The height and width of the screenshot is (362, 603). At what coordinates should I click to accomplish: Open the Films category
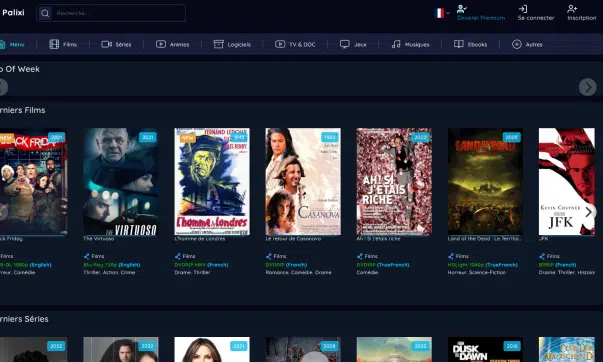tap(63, 44)
